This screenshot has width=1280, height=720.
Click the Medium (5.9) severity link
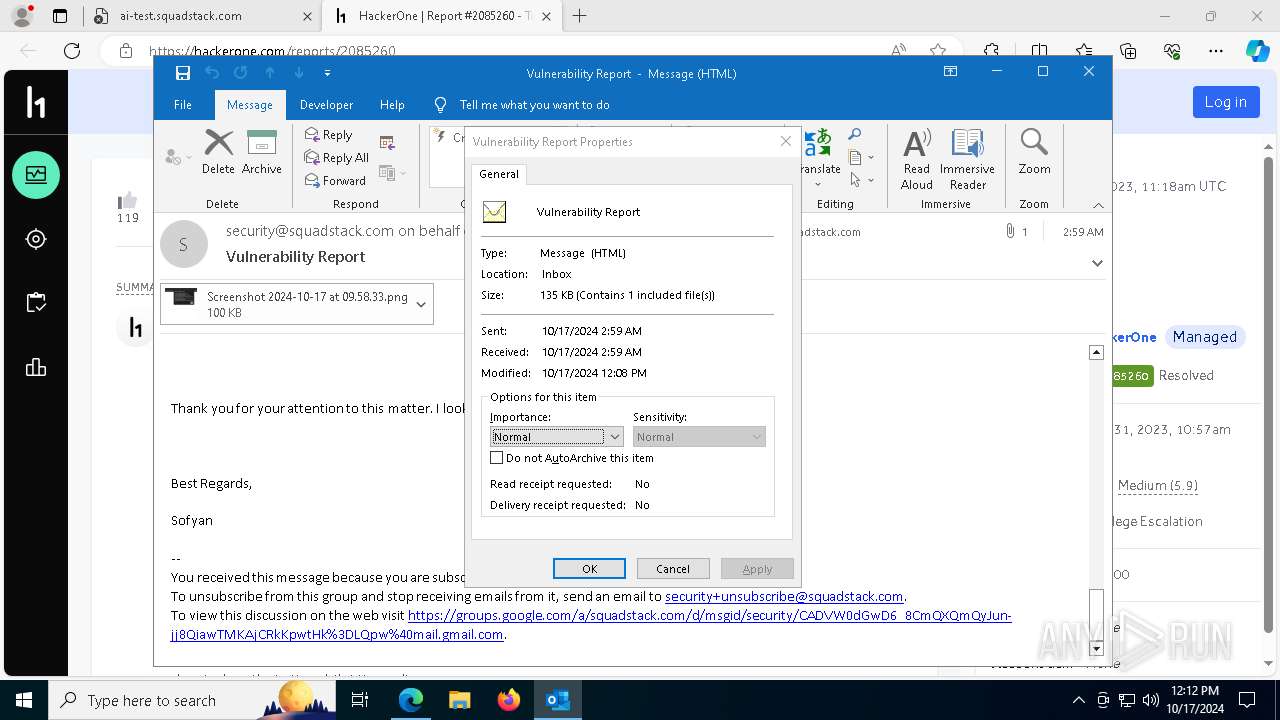[x=1158, y=485]
